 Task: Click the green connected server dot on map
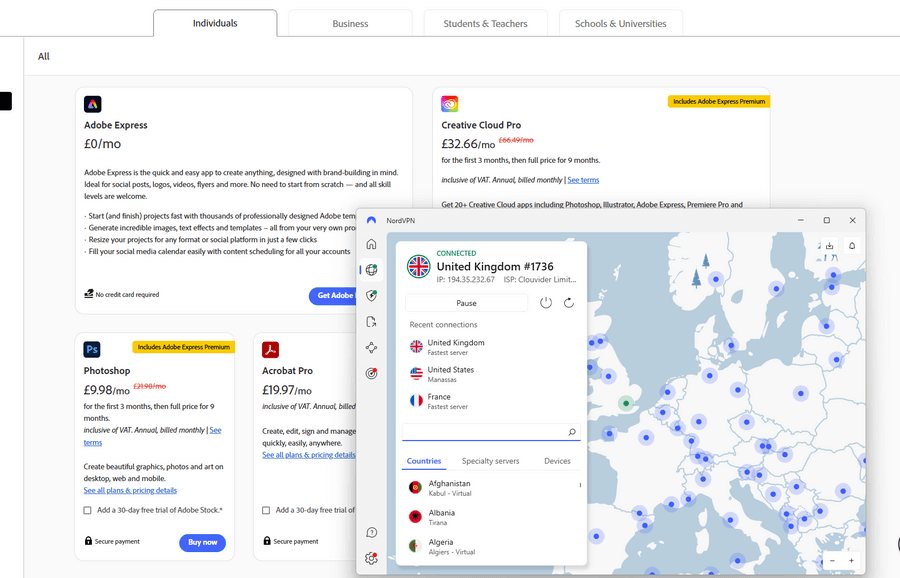point(626,403)
